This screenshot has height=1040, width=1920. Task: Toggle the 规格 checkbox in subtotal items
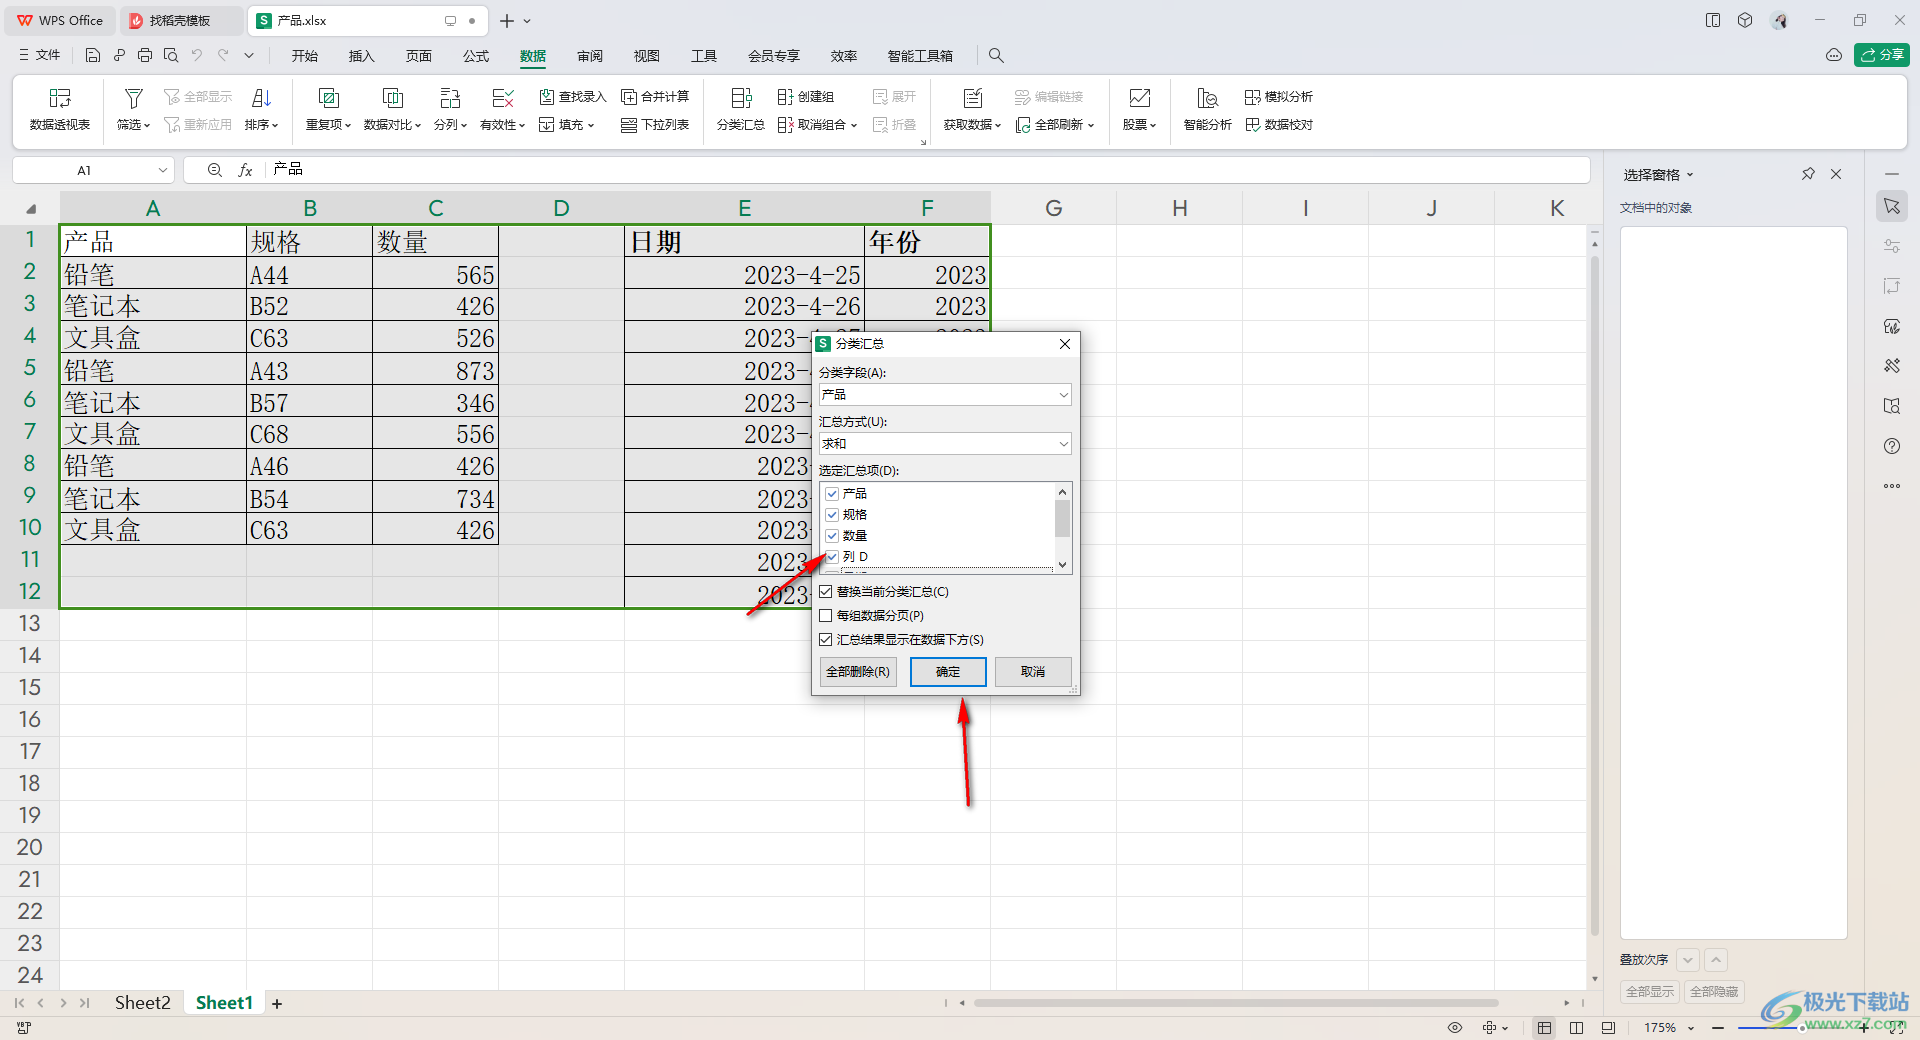[832, 515]
